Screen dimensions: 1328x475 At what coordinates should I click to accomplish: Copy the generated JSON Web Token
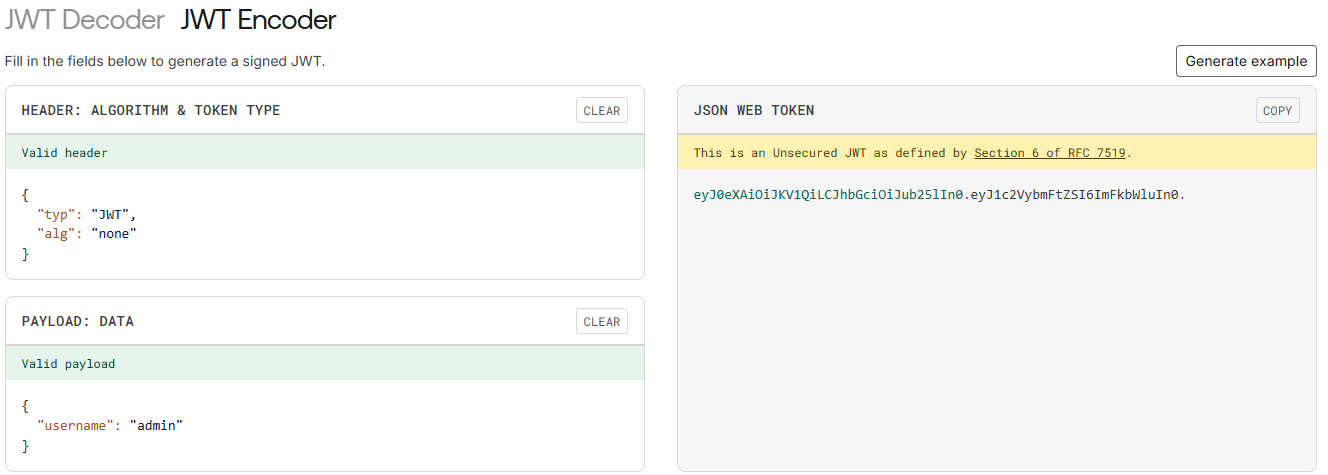[1277, 111]
